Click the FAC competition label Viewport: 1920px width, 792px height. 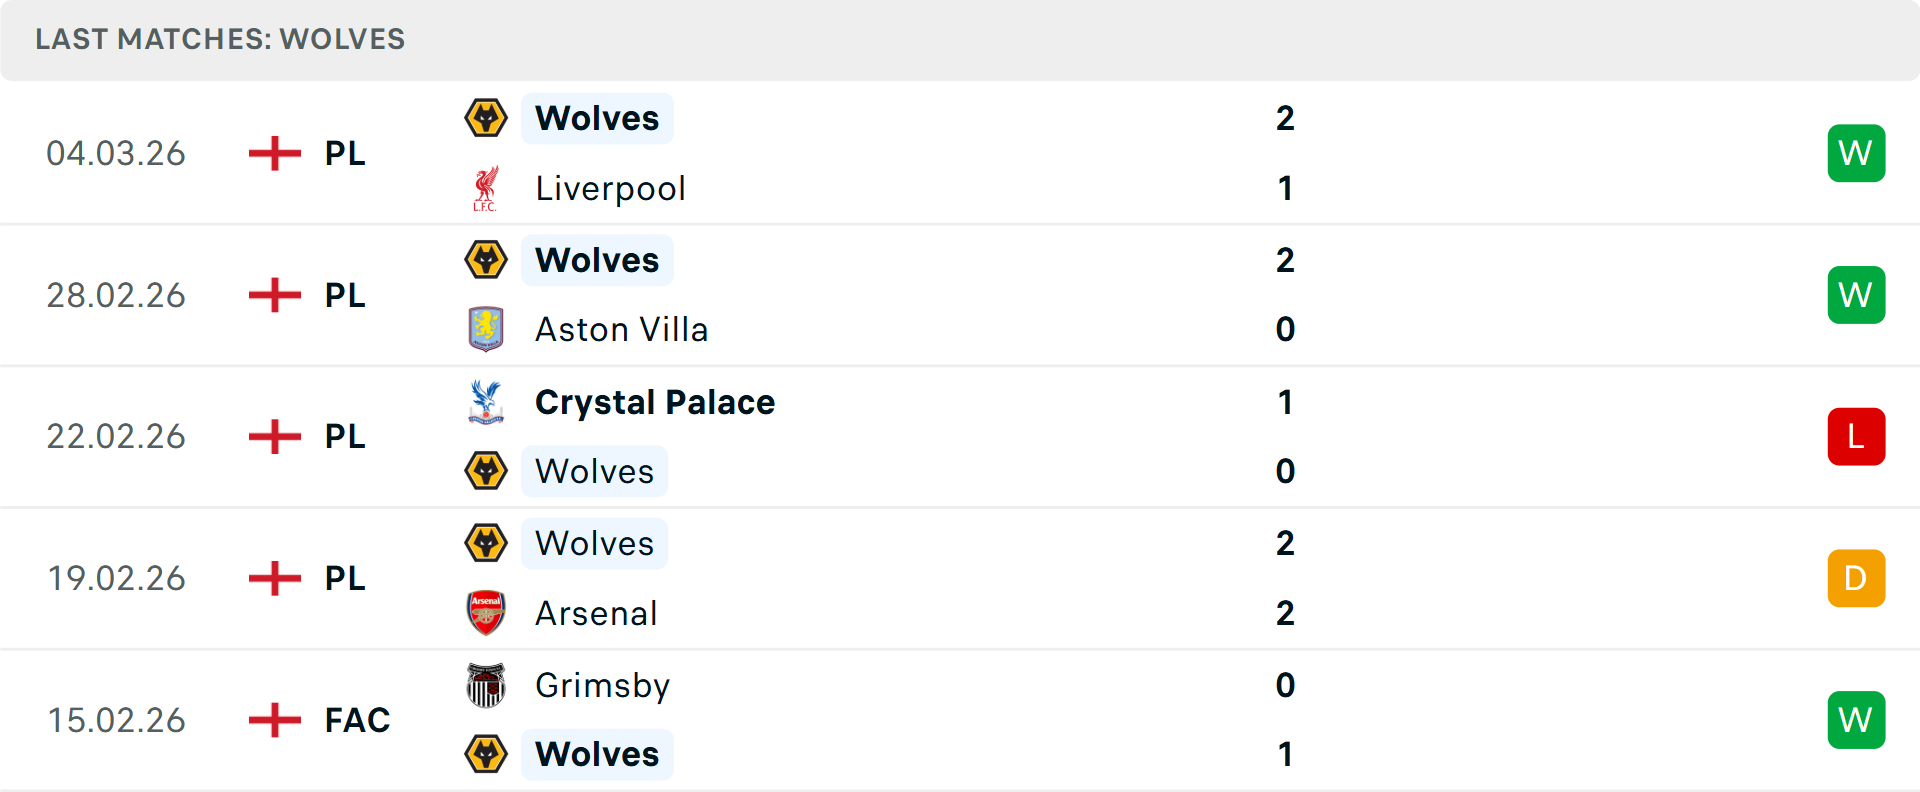(356, 720)
